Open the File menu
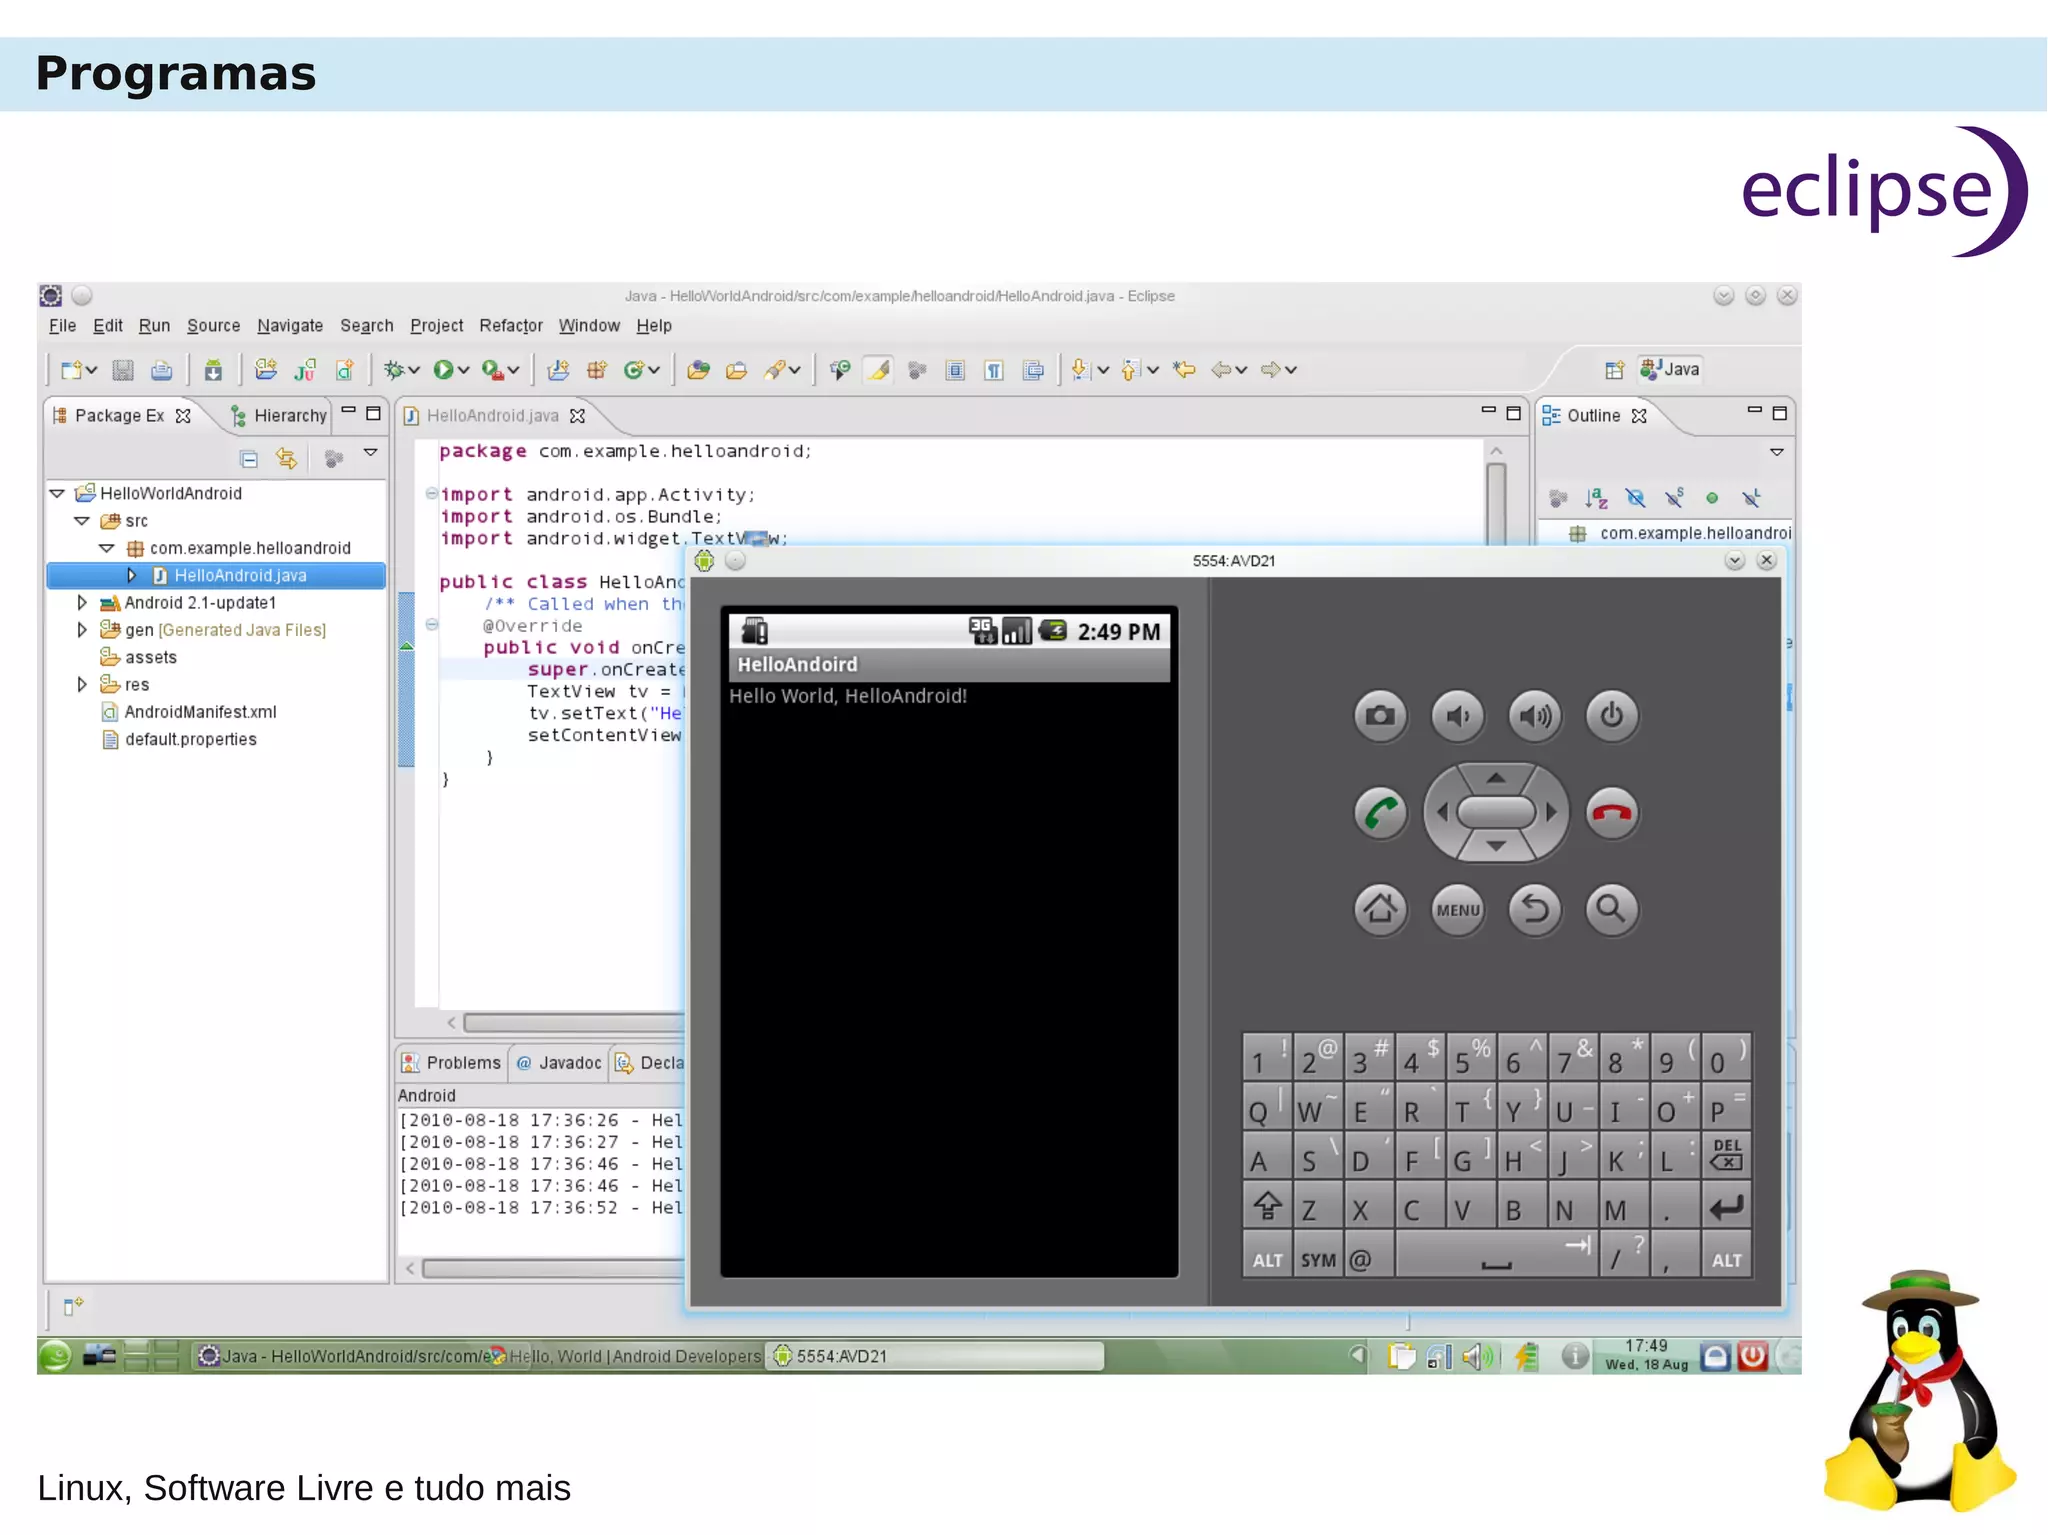Viewport: 2048px width, 1535px height. point(62,326)
